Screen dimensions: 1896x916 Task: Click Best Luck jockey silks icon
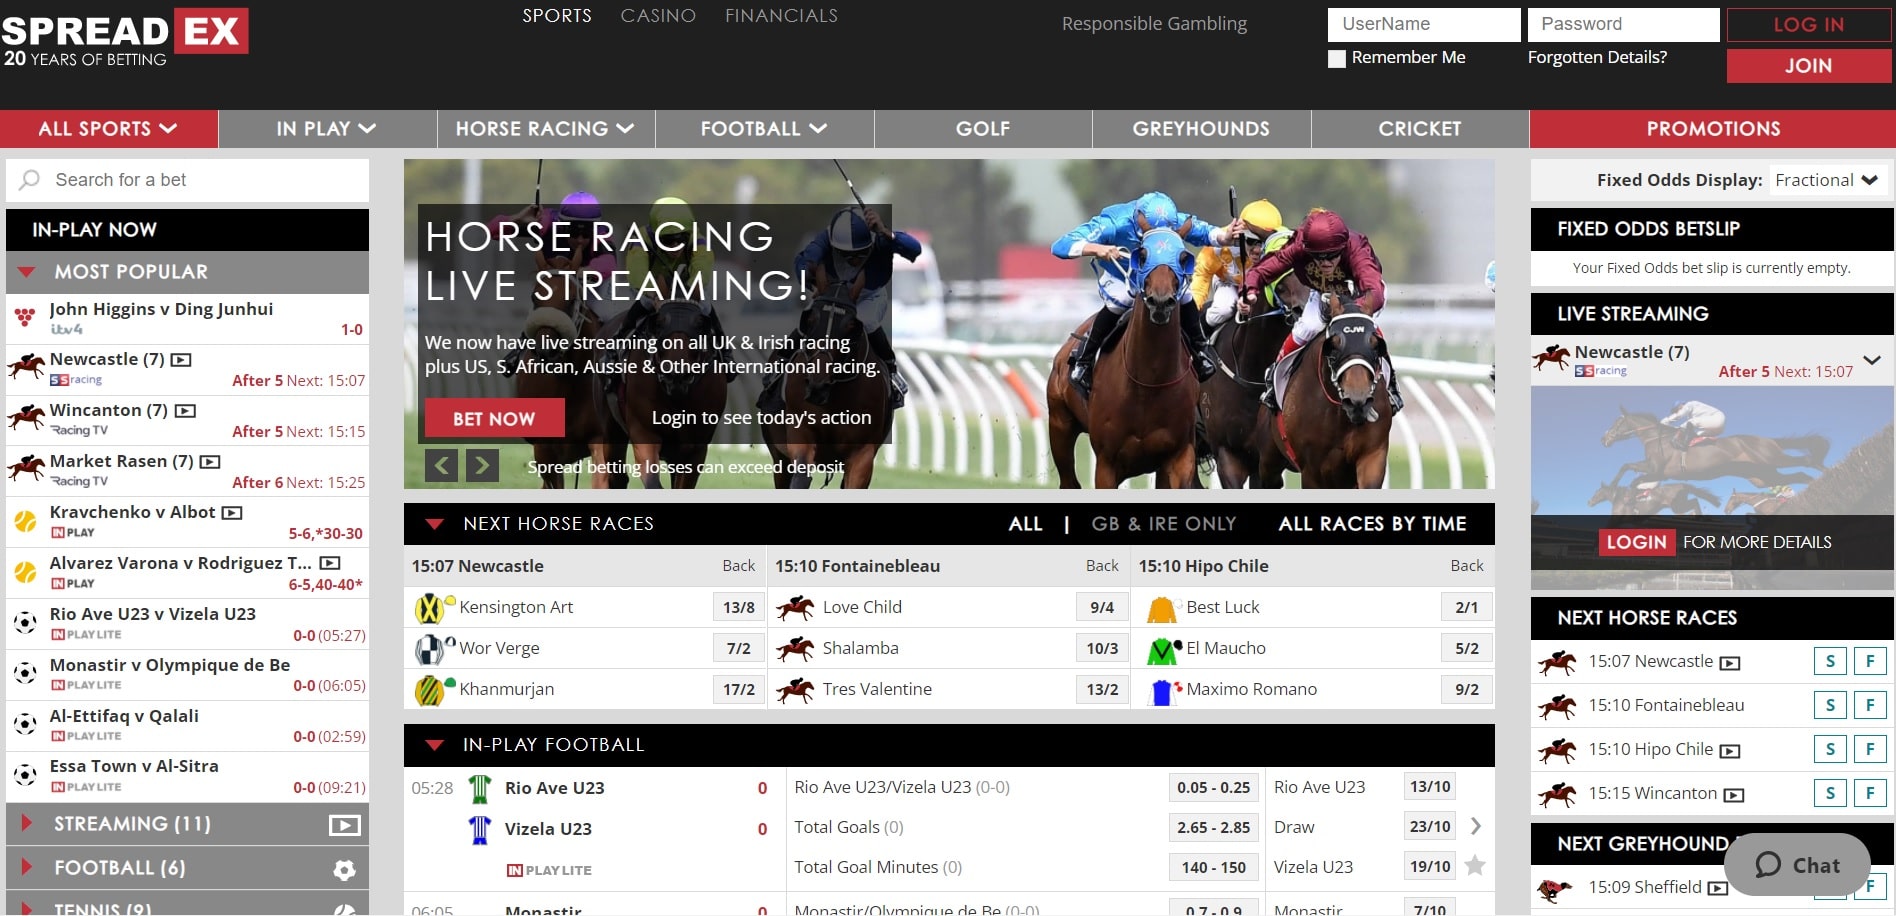point(1162,608)
